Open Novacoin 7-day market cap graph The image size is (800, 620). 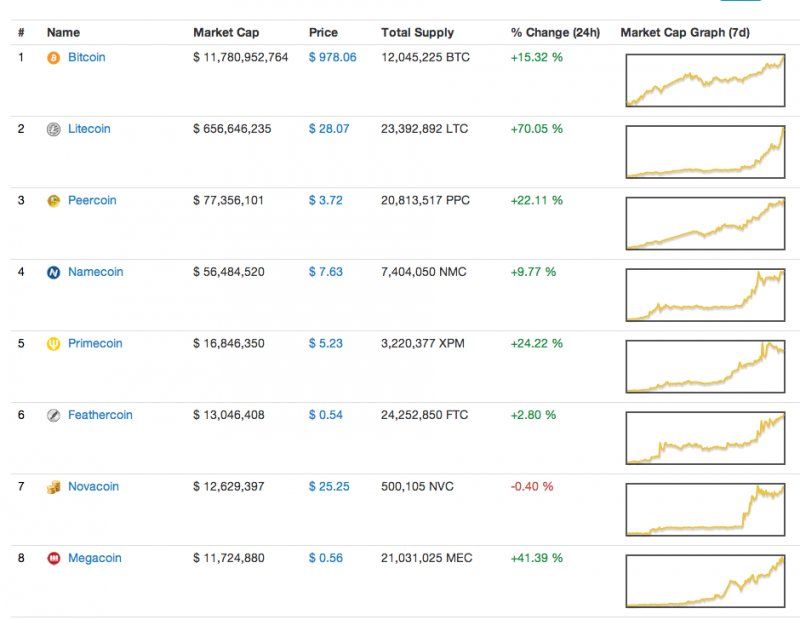[705, 509]
